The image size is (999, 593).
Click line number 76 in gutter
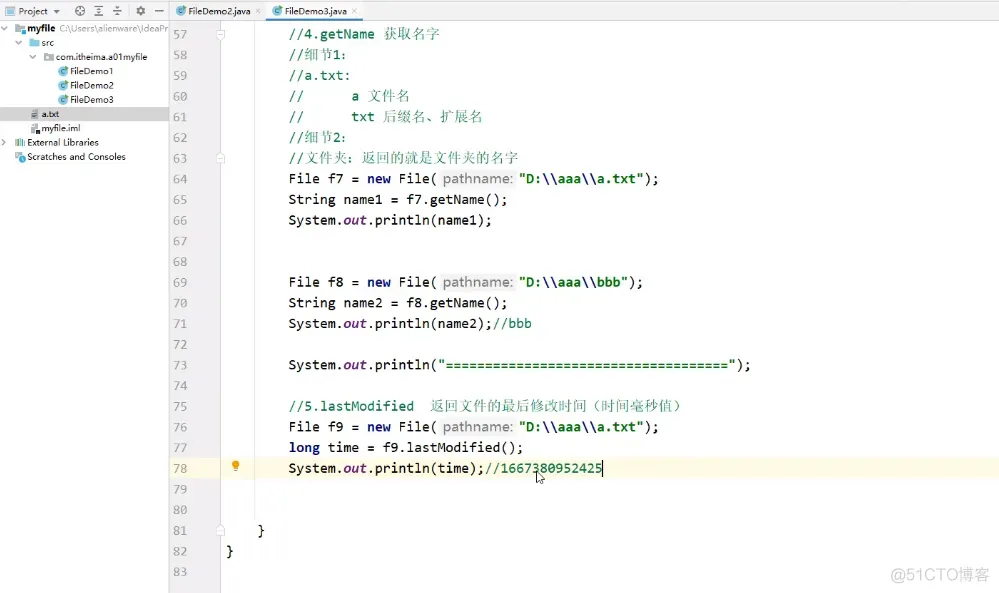pyautogui.click(x=180, y=427)
